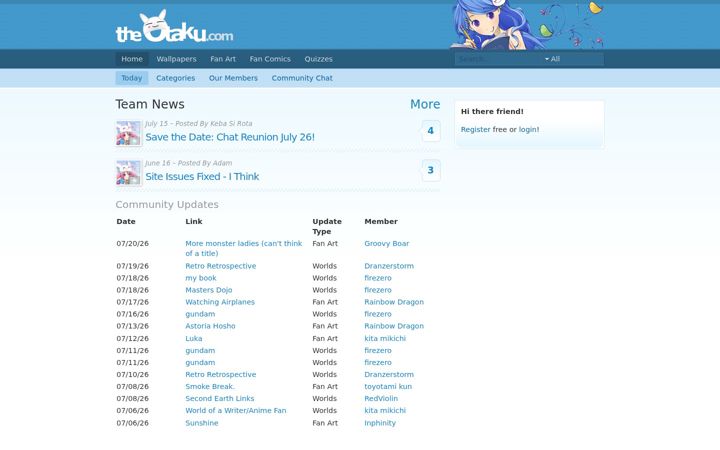The height and width of the screenshot is (450, 720).
Task: Open the Quizzes section
Action: coord(318,59)
